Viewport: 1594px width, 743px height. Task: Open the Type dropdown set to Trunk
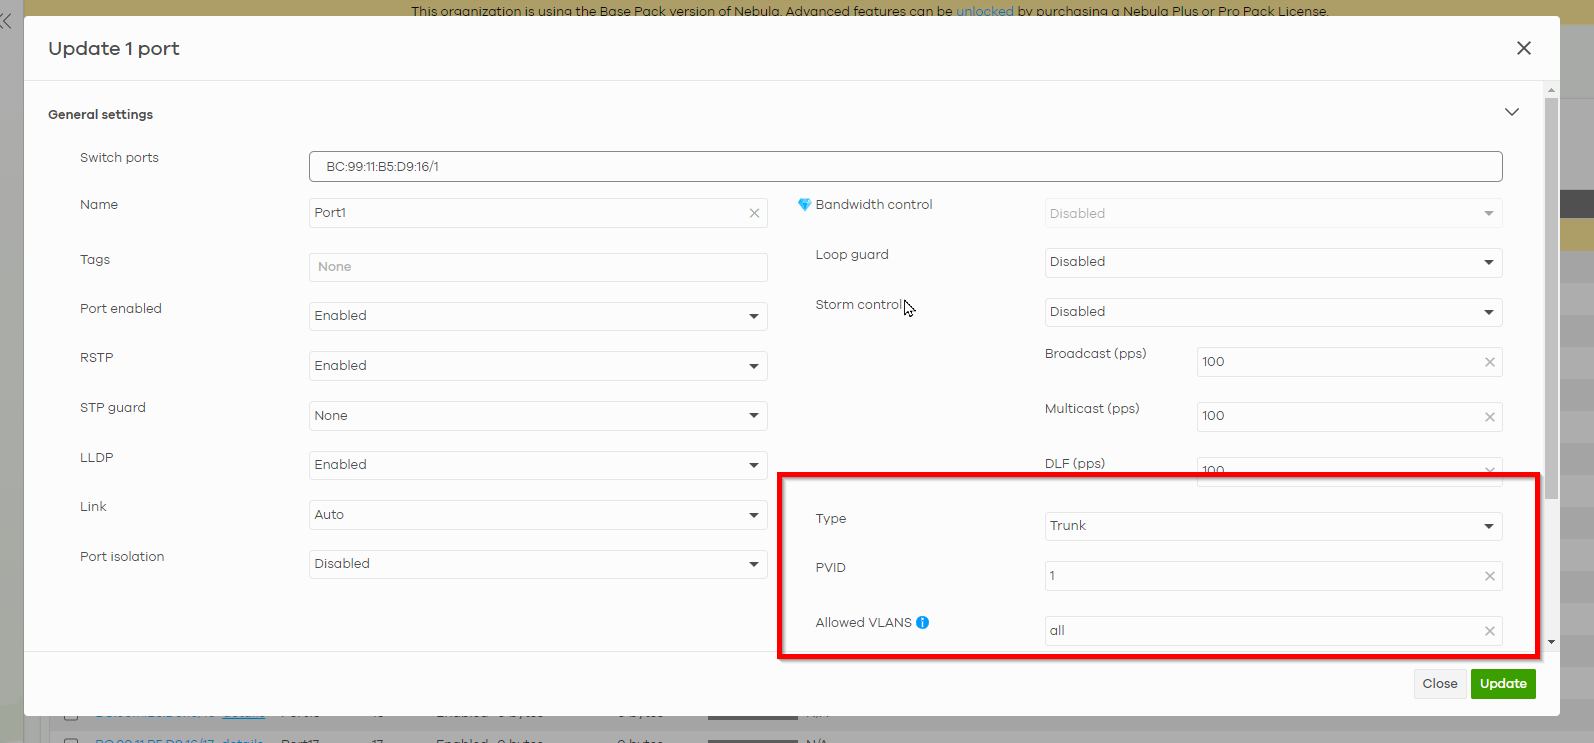point(1272,526)
